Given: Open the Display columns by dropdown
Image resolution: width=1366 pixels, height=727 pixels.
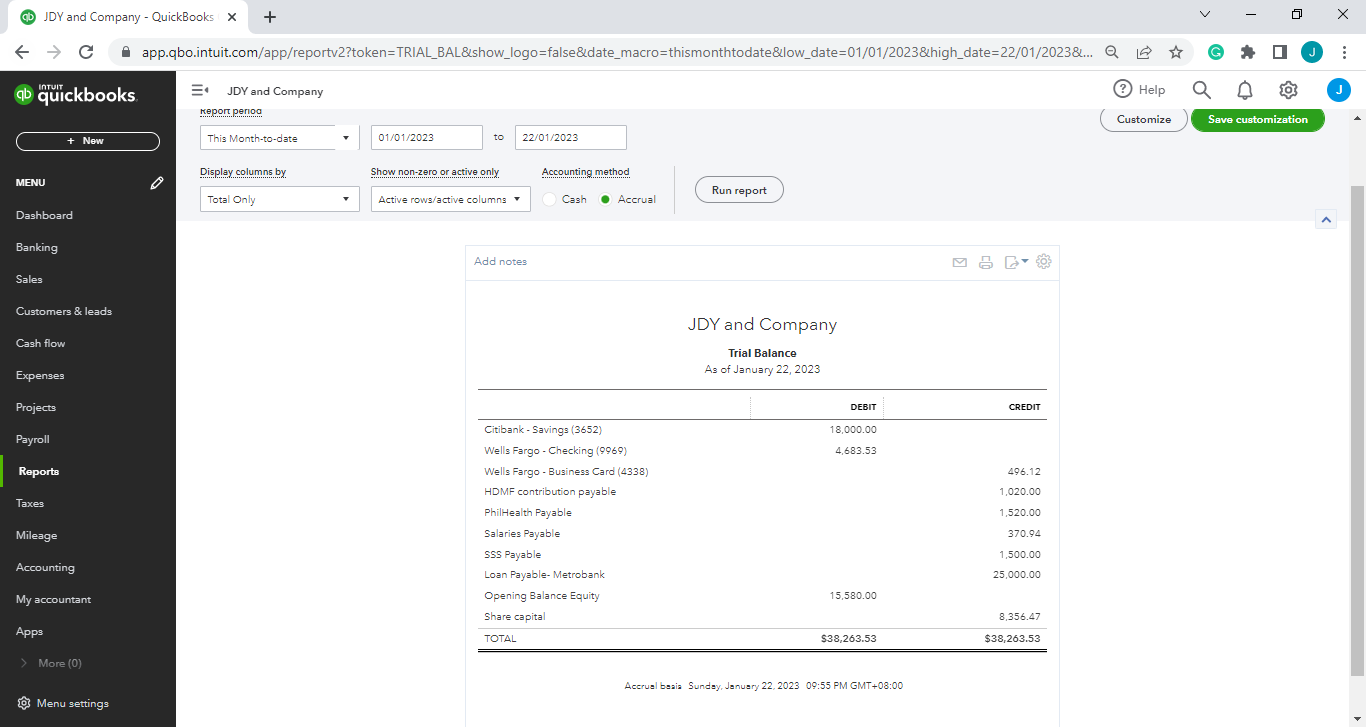Looking at the screenshot, I should (279, 199).
